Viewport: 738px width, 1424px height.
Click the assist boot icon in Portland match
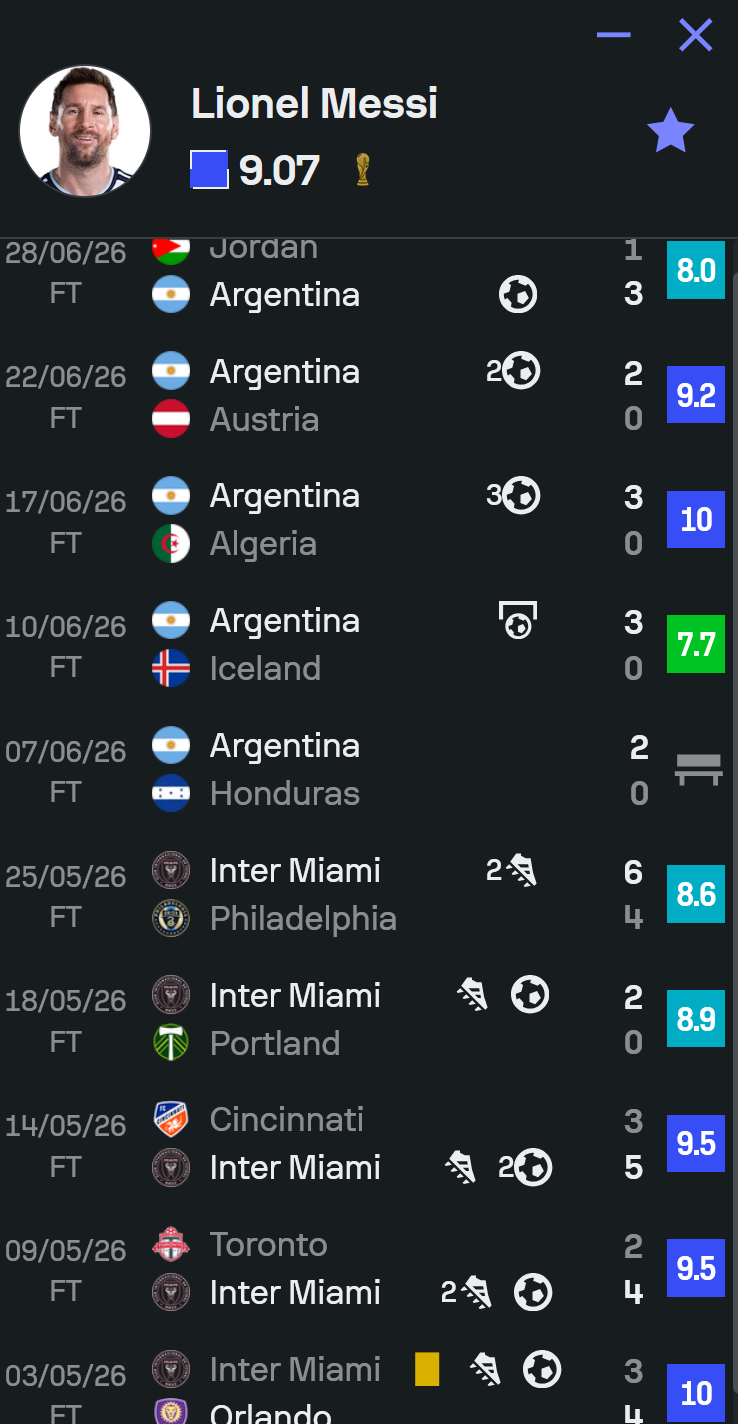coord(473,995)
